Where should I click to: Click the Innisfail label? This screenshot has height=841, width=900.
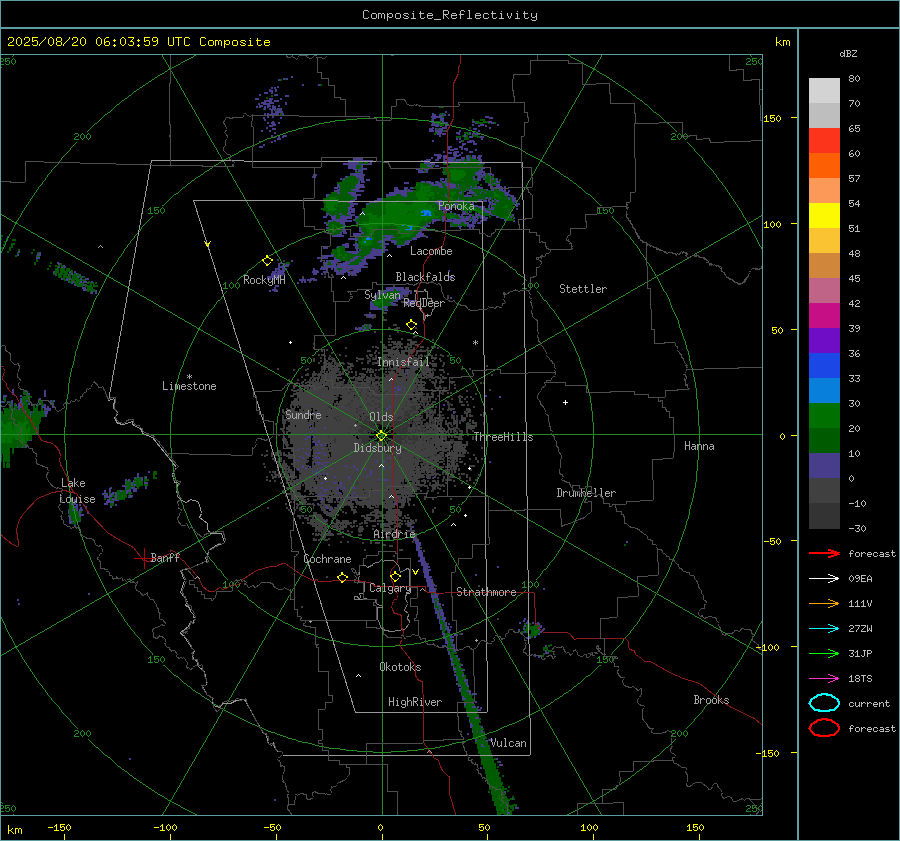point(403,362)
